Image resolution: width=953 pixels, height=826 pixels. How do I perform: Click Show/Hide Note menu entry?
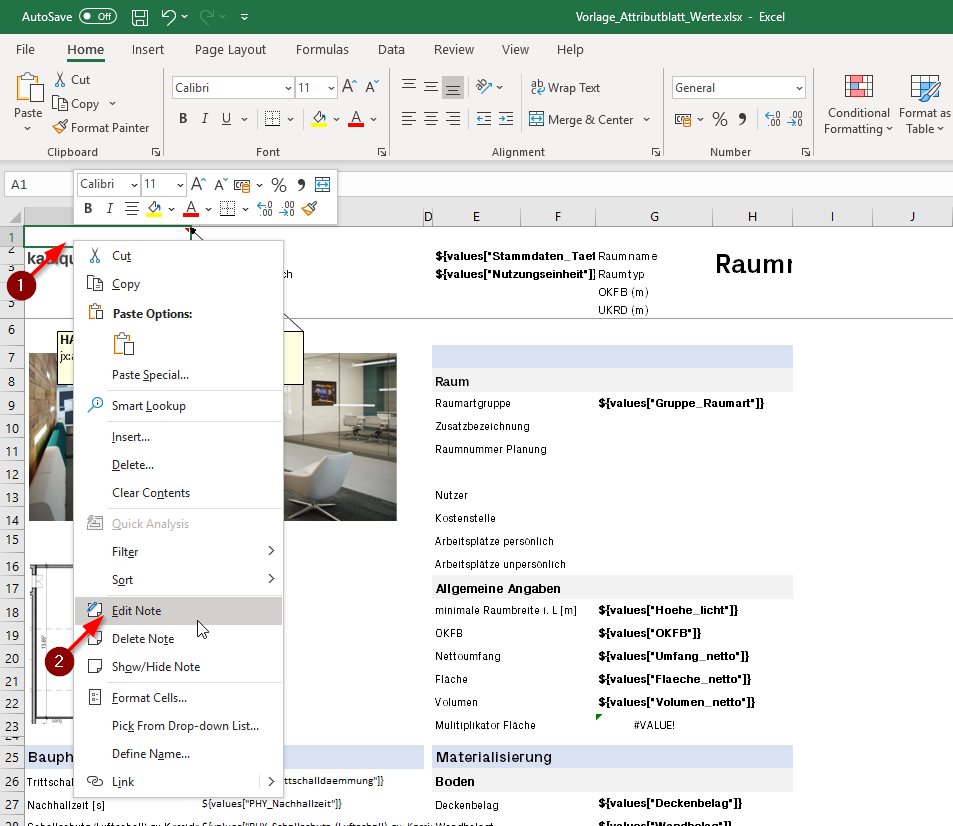point(178,667)
